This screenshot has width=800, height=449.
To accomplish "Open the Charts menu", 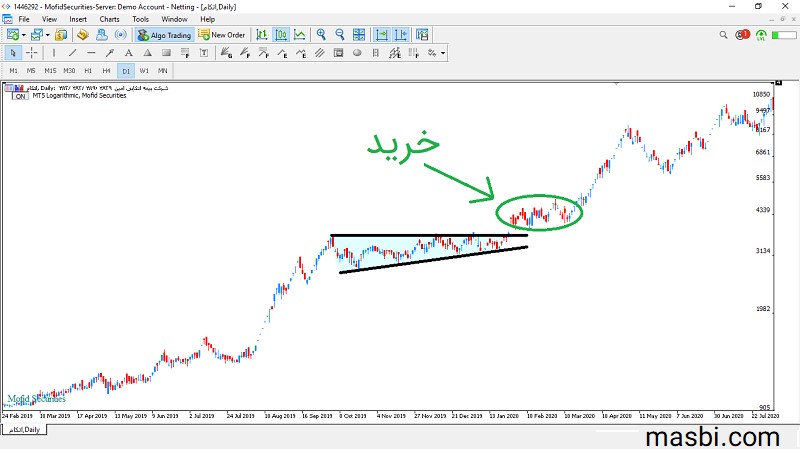I will click(109, 19).
